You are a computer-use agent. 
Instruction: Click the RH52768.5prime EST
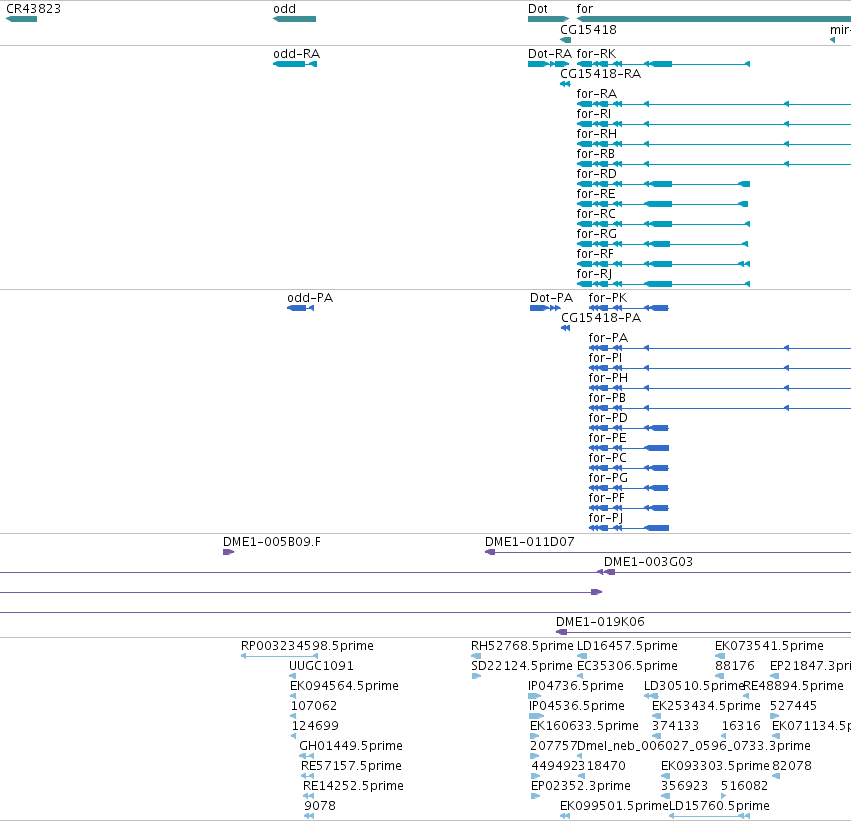[476, 656]
